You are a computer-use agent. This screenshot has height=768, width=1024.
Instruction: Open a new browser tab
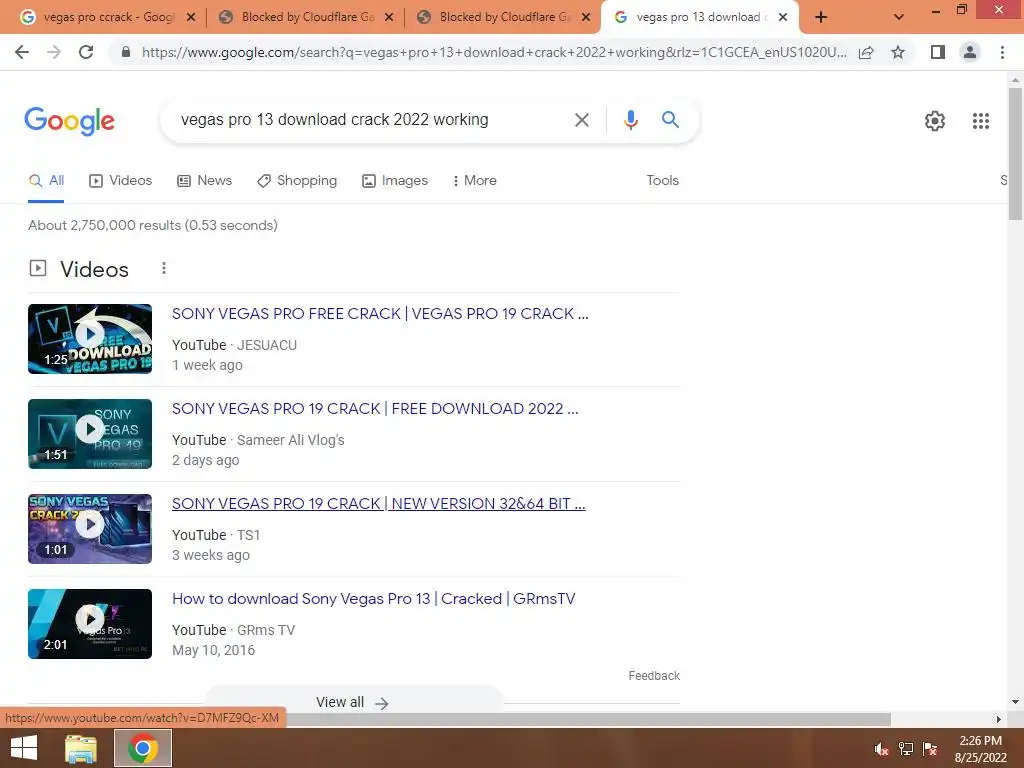coord(821,18)
